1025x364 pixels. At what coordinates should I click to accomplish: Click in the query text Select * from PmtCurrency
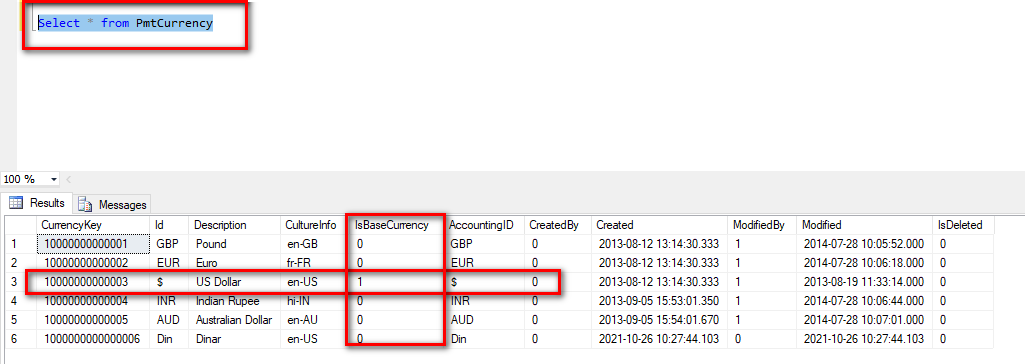(x=126, y=24)
